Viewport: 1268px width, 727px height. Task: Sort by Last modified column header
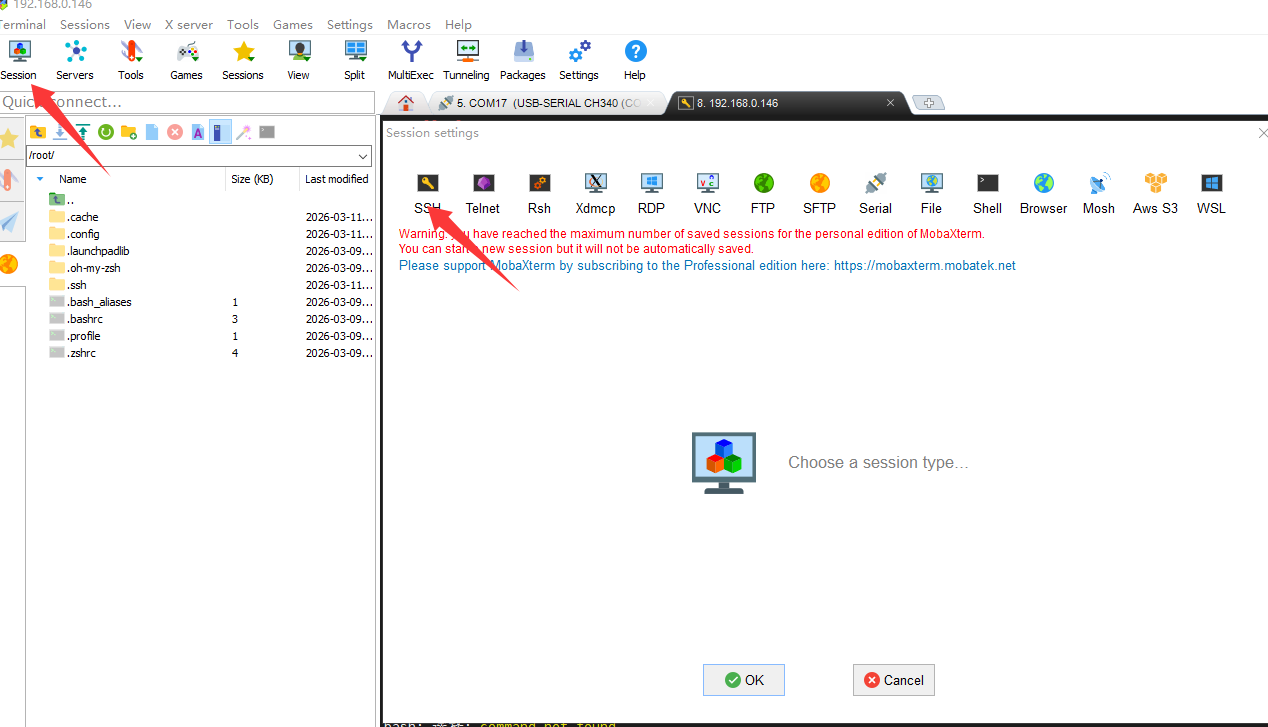[x=337, y=179]
